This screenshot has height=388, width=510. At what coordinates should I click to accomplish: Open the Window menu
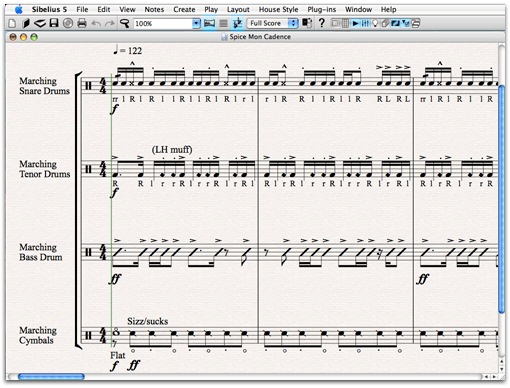coord(358,9)
